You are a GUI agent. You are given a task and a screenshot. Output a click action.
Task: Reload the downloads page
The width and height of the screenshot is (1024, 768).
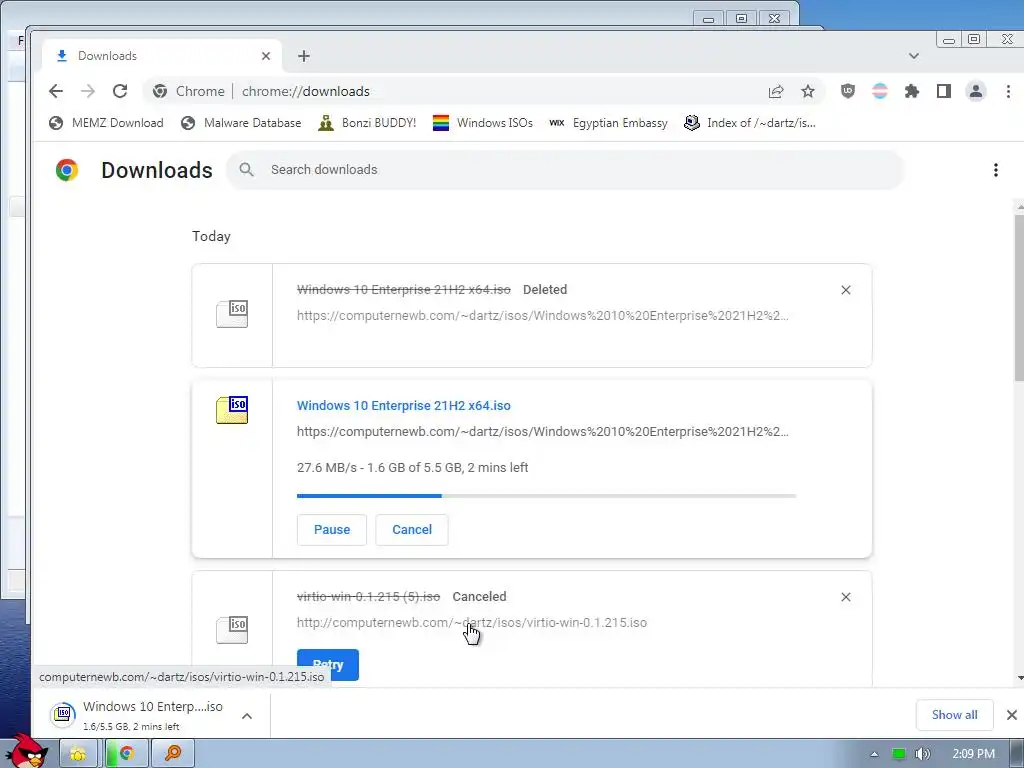[x=120, y=91]
